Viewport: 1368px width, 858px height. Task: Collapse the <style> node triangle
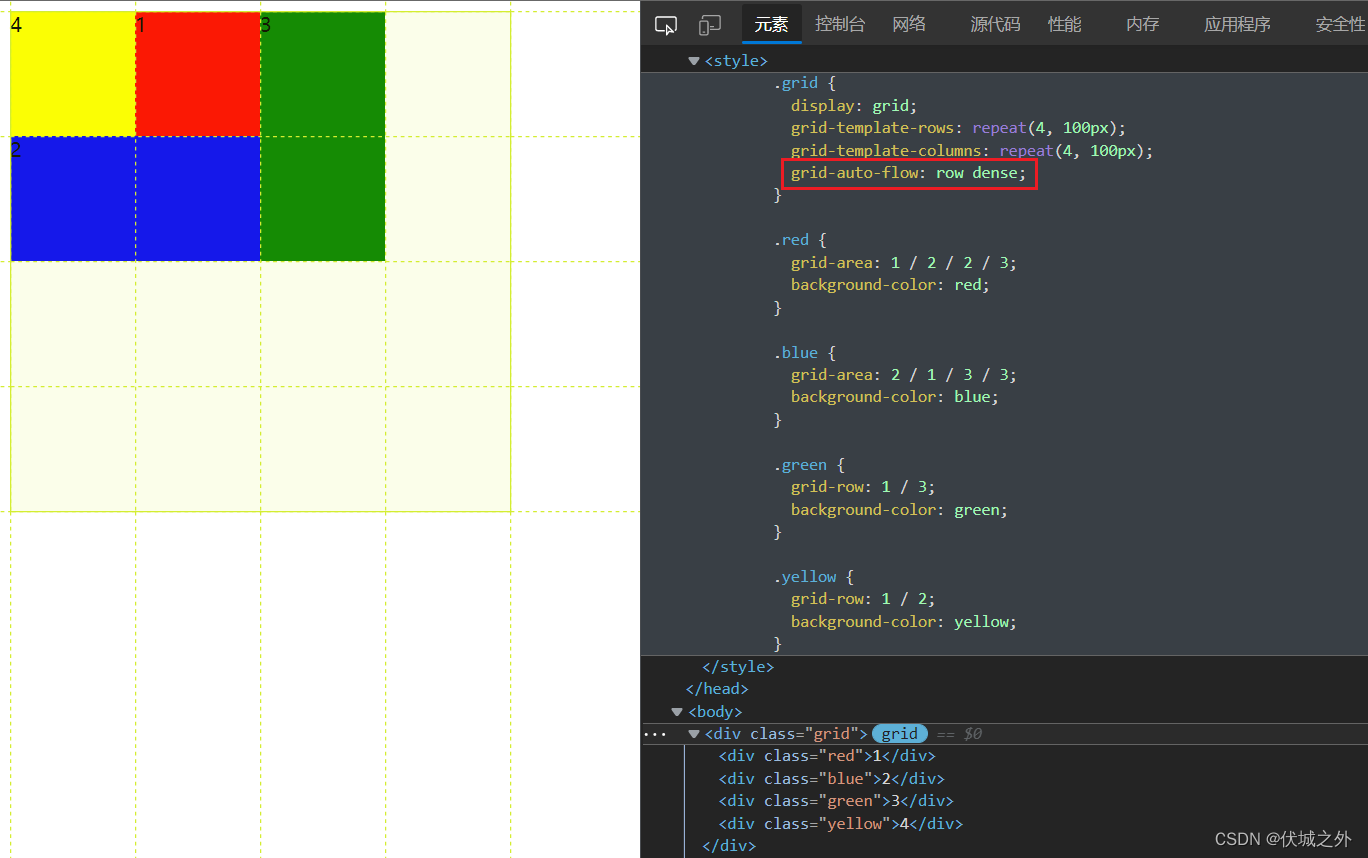click(694, 61)
